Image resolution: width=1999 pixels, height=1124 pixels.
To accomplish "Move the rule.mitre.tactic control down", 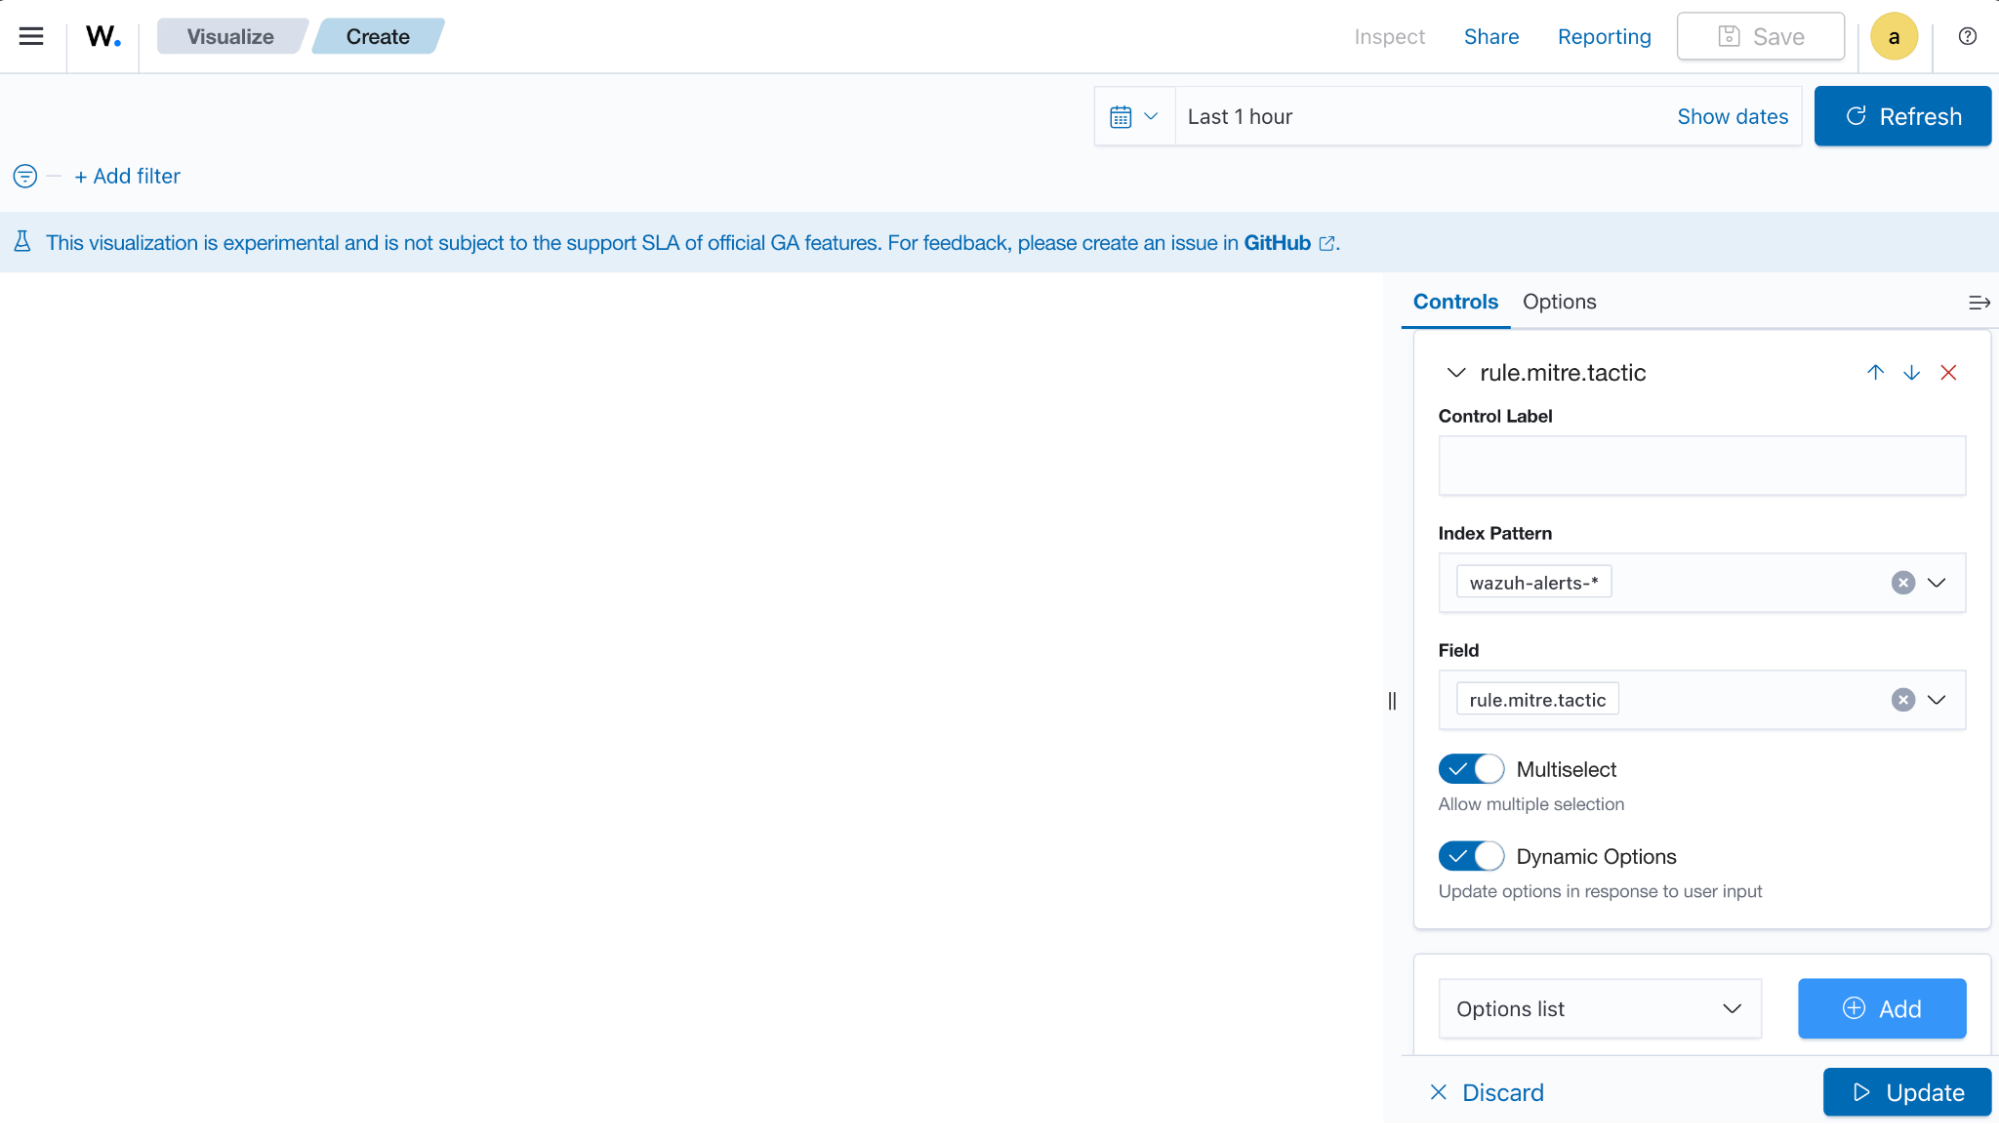I will click(1912, 372).
